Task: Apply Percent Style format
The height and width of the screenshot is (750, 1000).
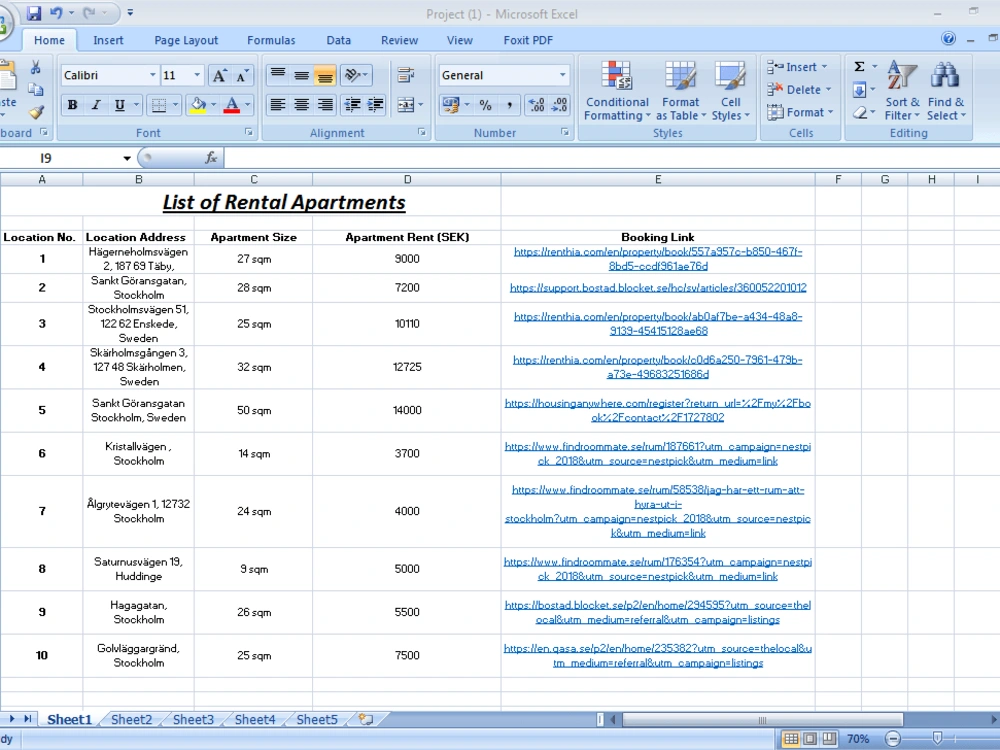Action: 485,105
